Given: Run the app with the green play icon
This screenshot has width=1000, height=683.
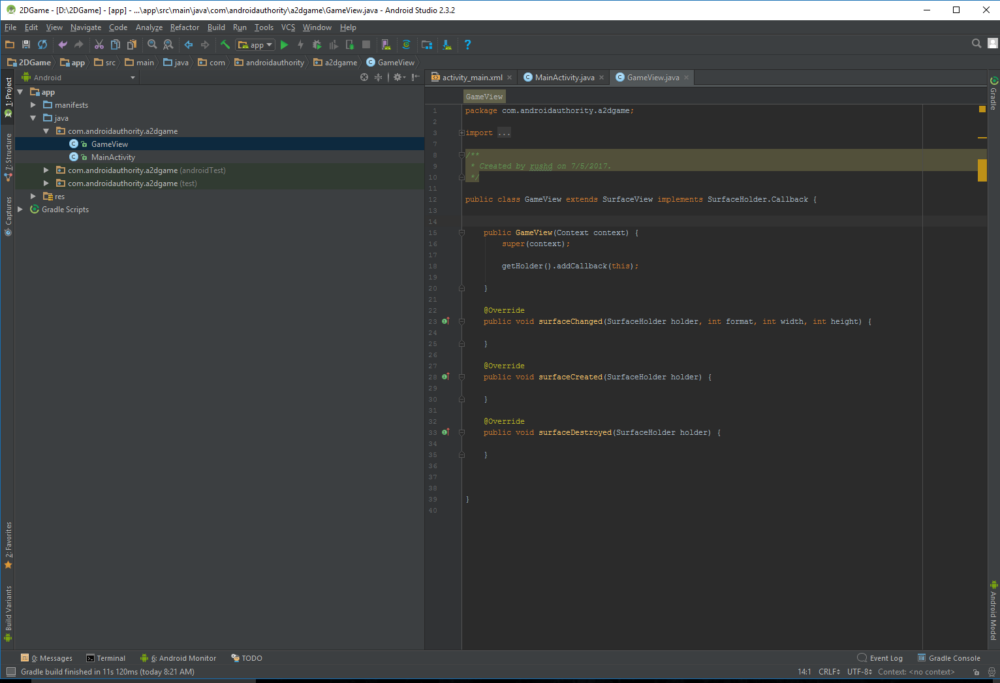Looking at the screenshot, I should 285,44.
